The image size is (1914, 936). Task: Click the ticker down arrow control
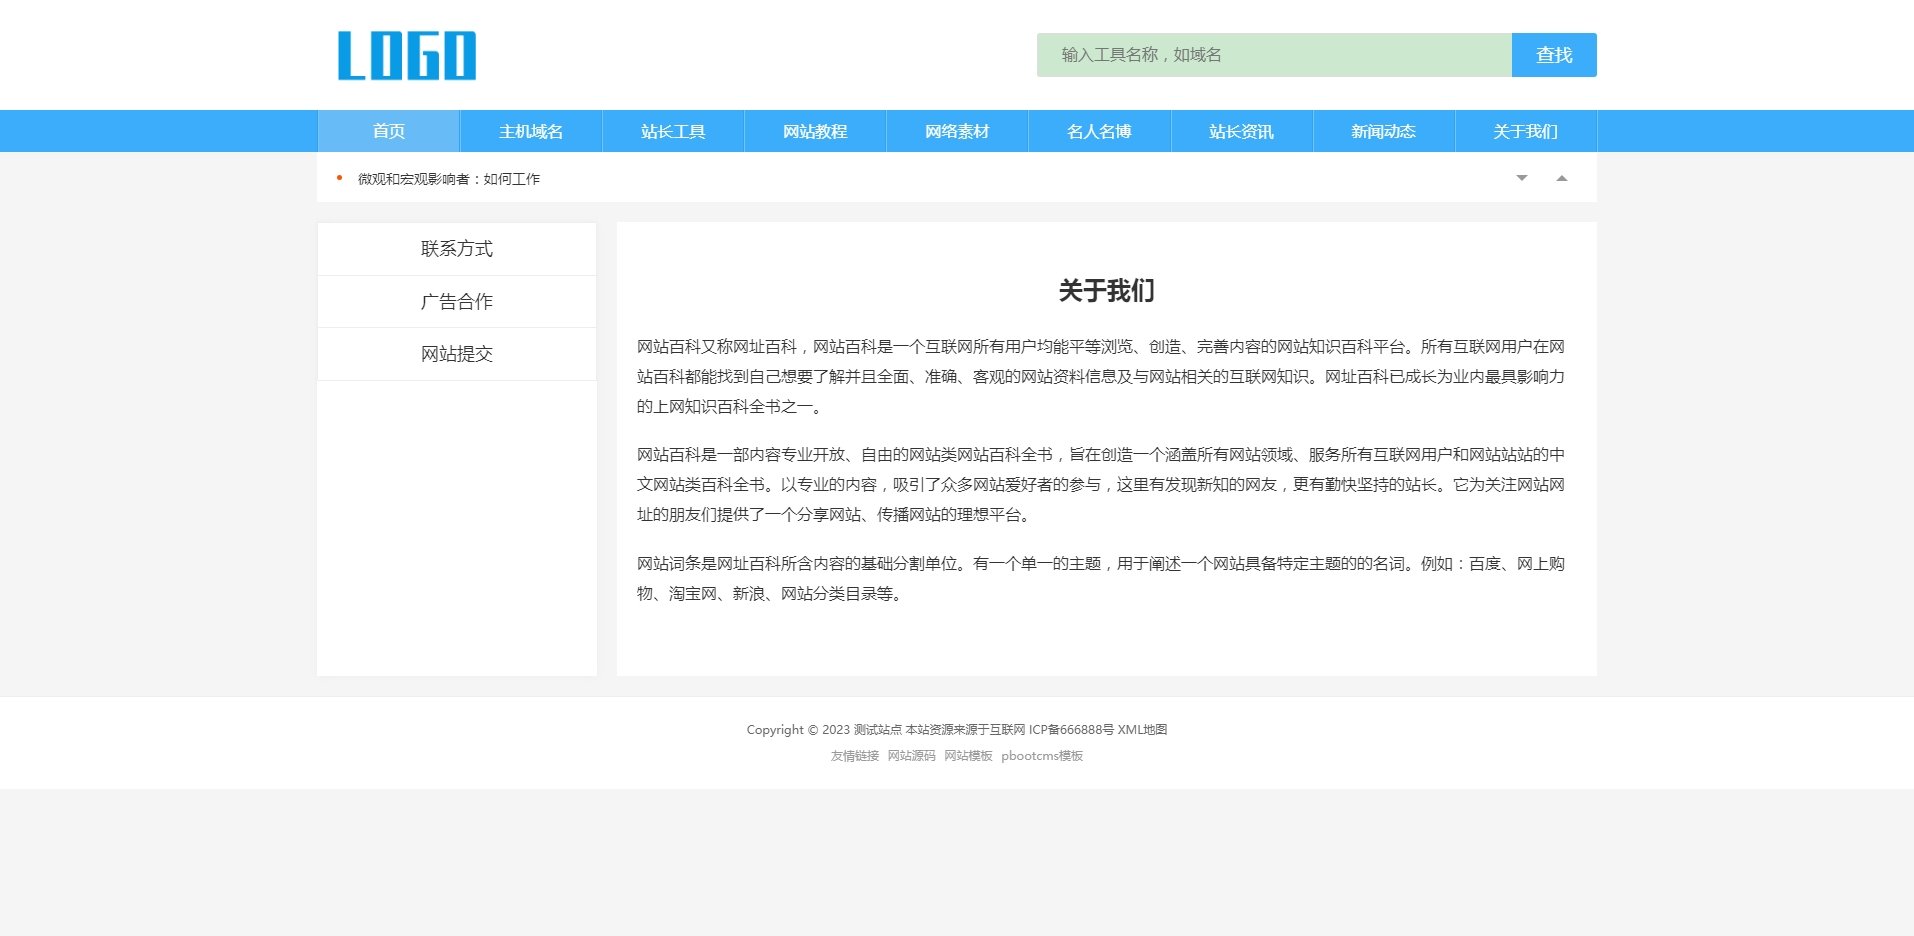(x=1521, y=177)
